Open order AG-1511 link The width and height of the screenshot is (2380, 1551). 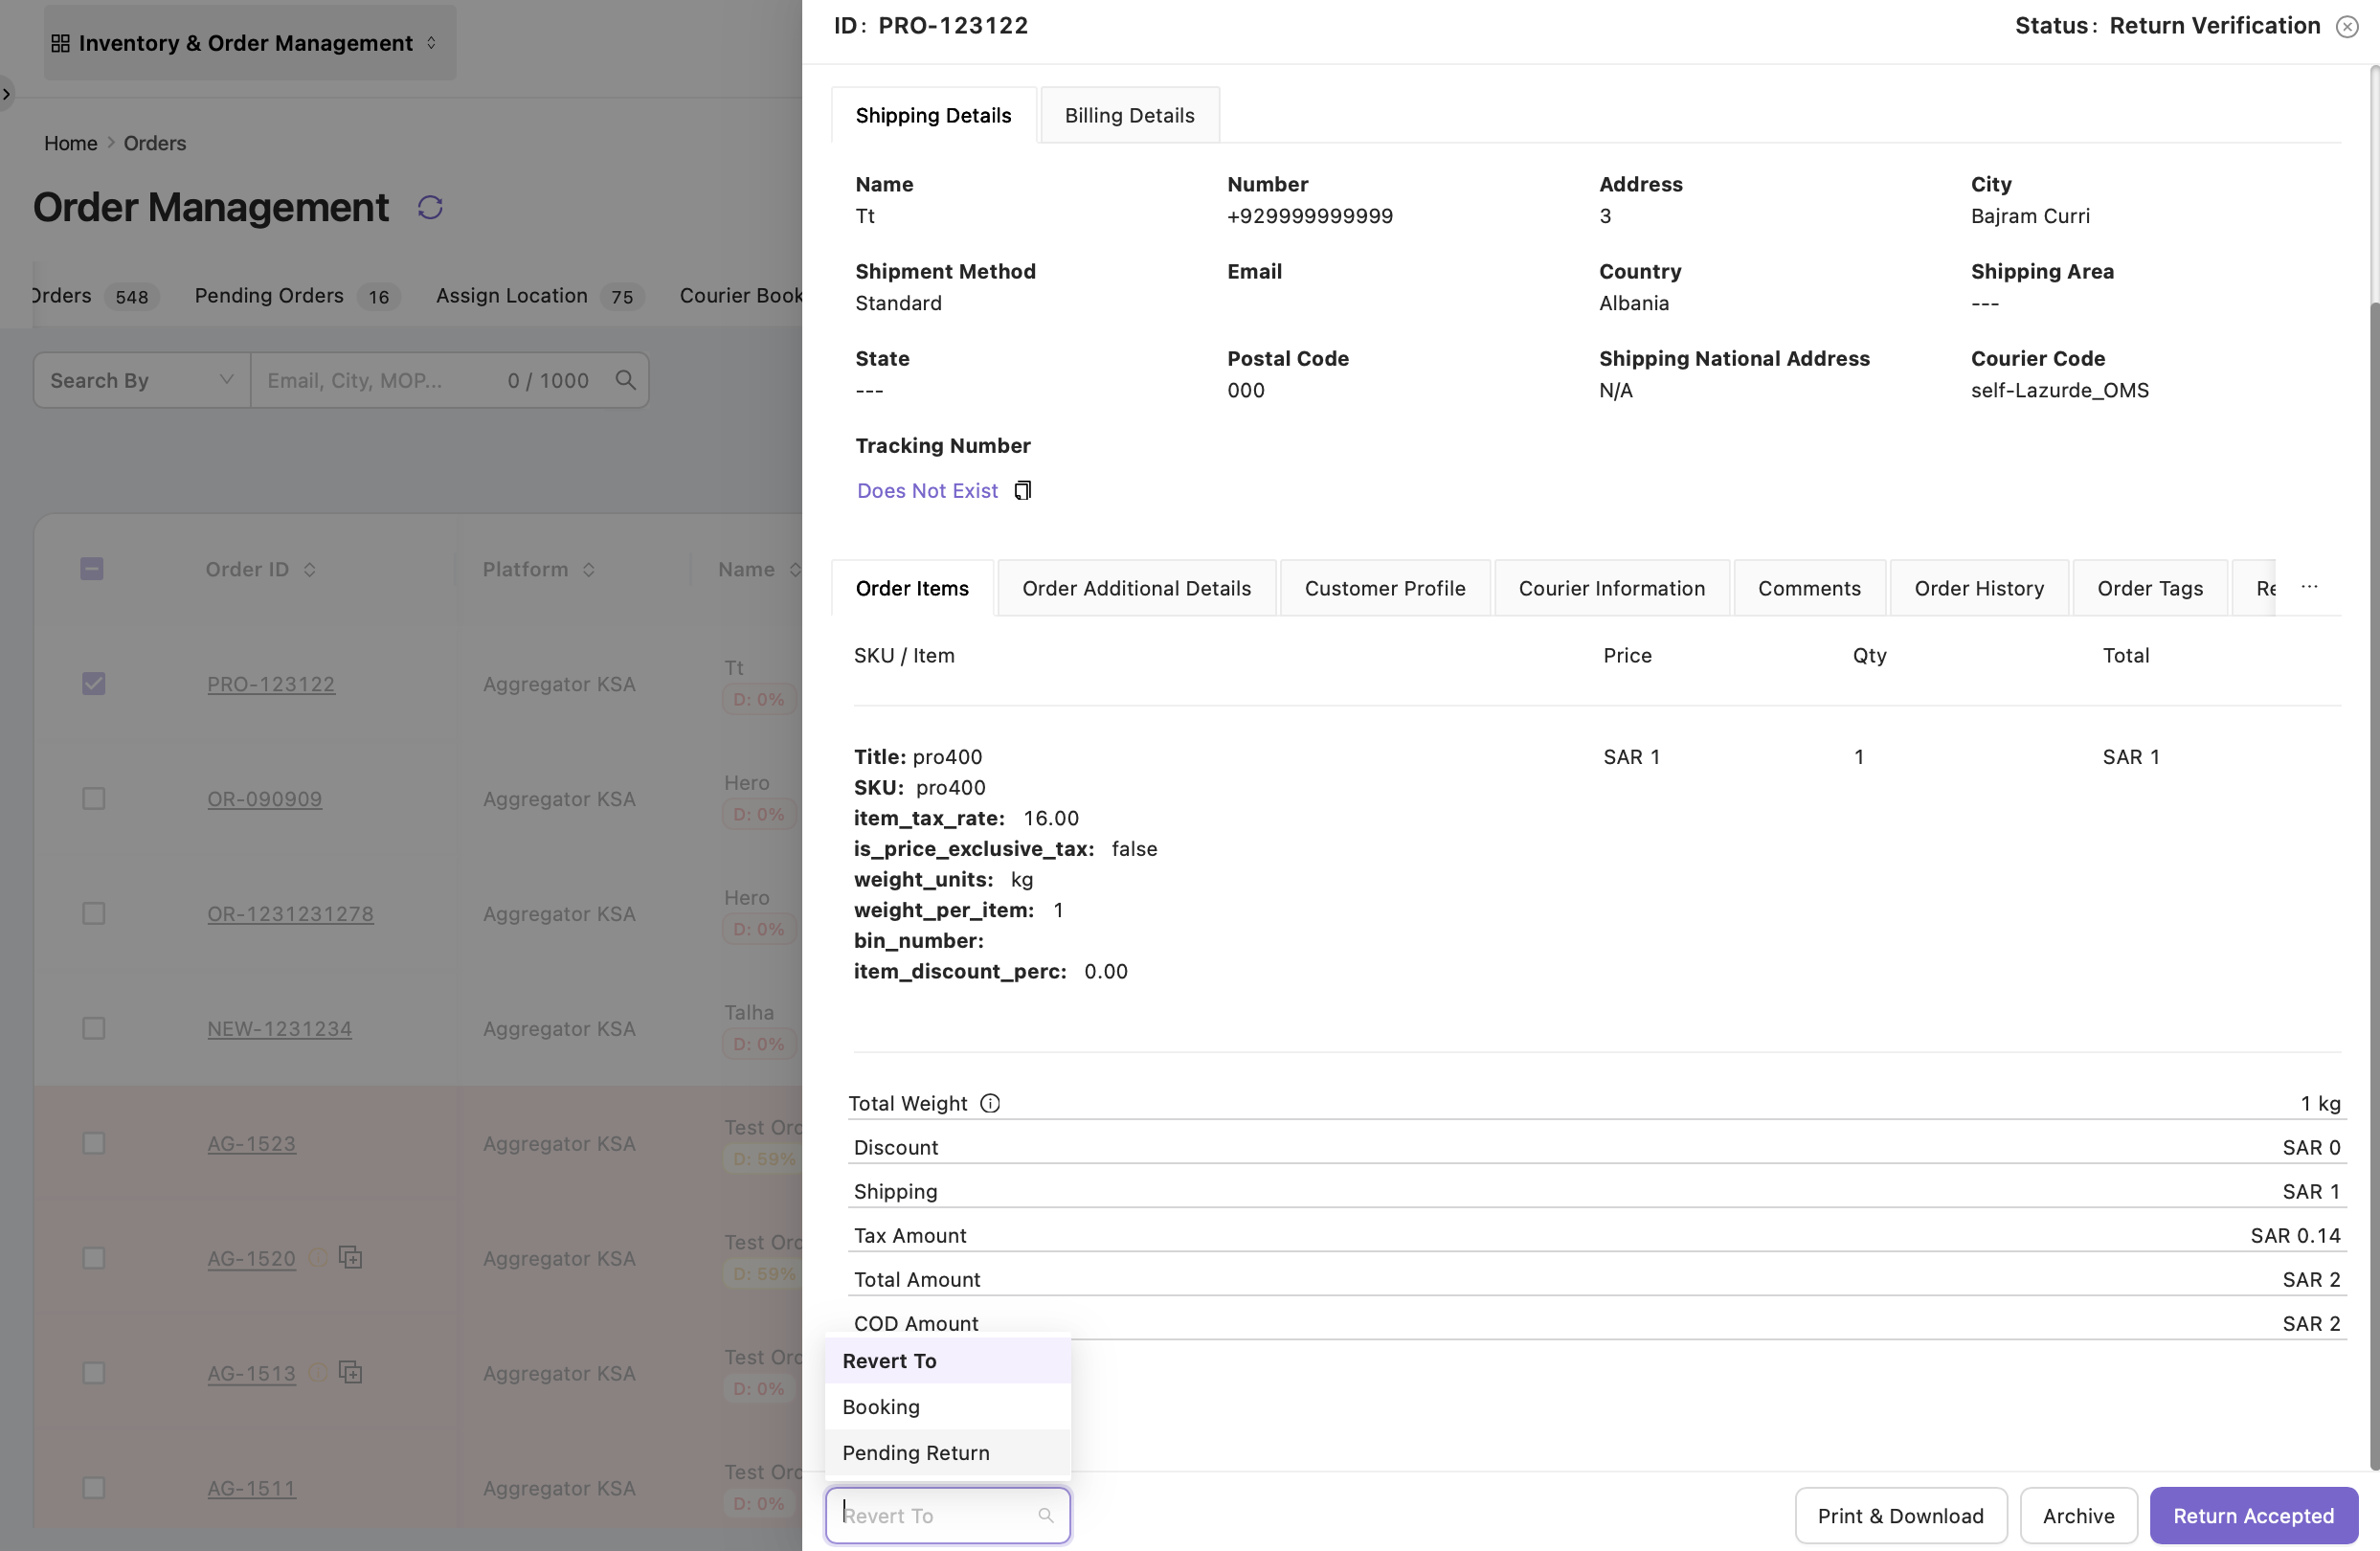[251, 1488]
